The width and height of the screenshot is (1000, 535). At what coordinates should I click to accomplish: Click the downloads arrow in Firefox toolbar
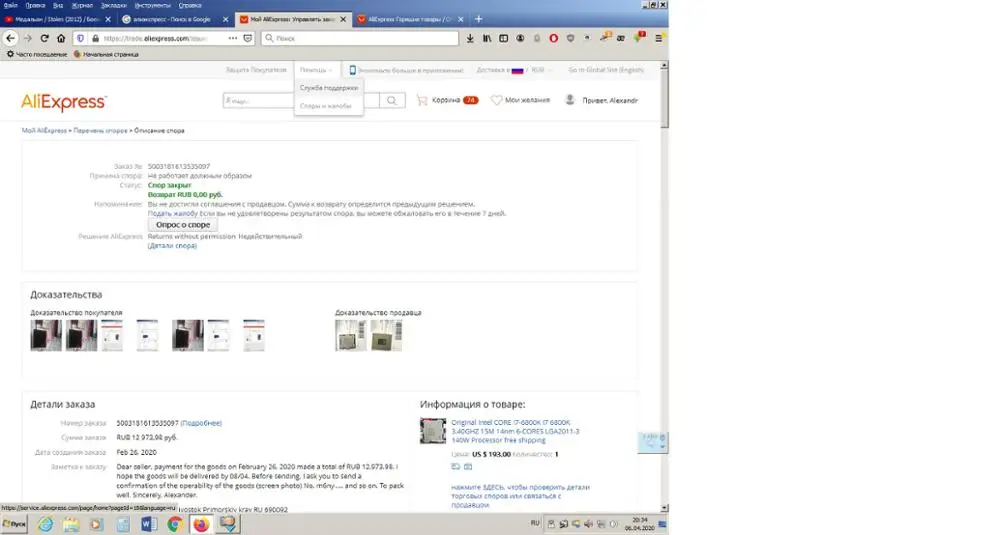coord(470,38)
